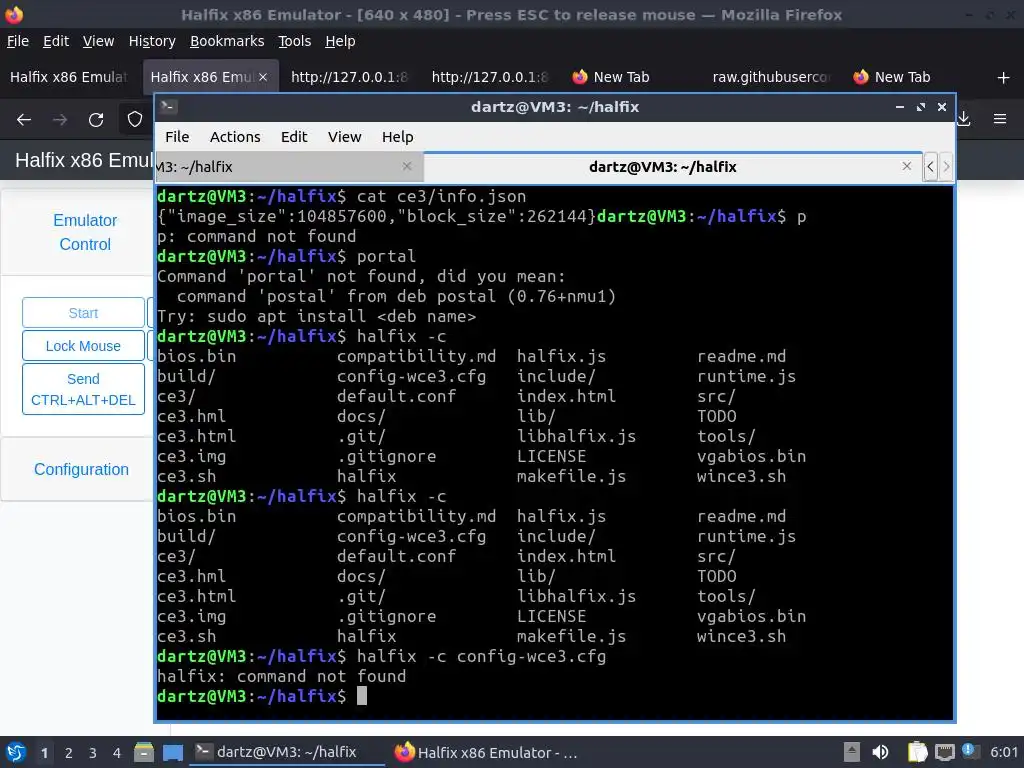Click 'halfix: command not found' line
Viewport: 1024px width, 768px height.
click(x=281, y=676)
